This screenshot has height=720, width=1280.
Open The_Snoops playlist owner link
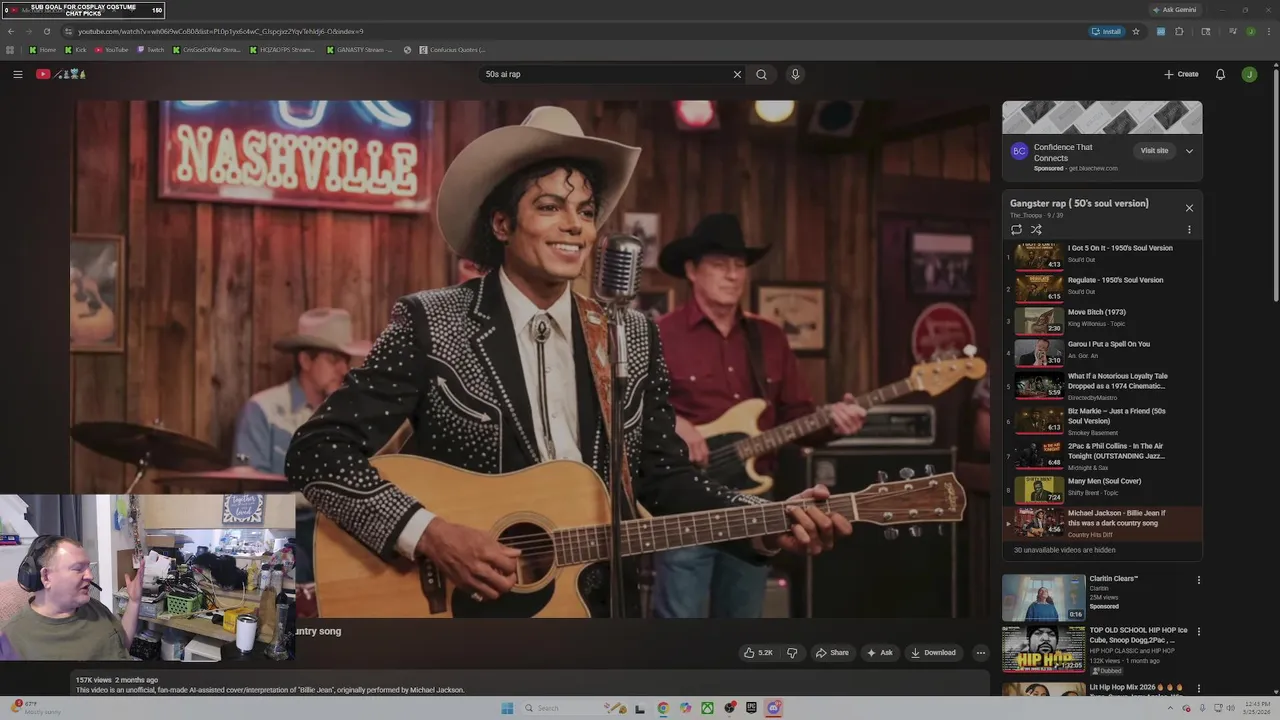(1026, 215)
